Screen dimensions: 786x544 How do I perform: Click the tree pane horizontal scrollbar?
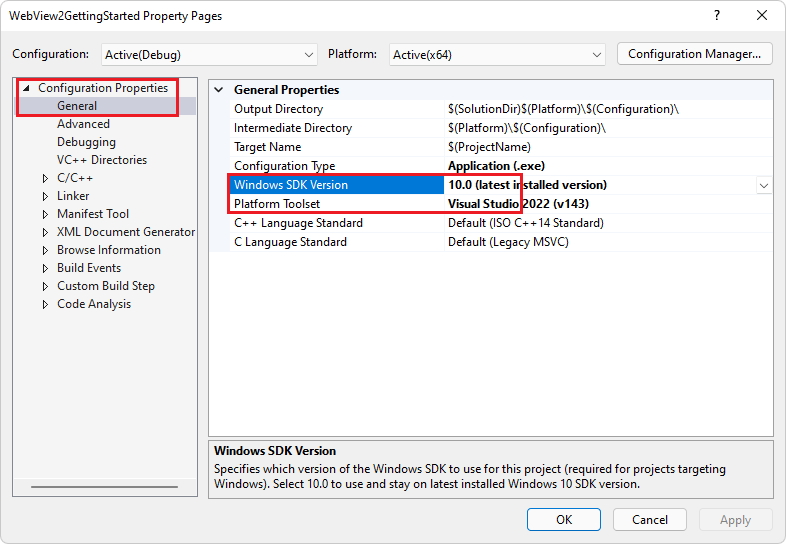[x=104, y=487]
